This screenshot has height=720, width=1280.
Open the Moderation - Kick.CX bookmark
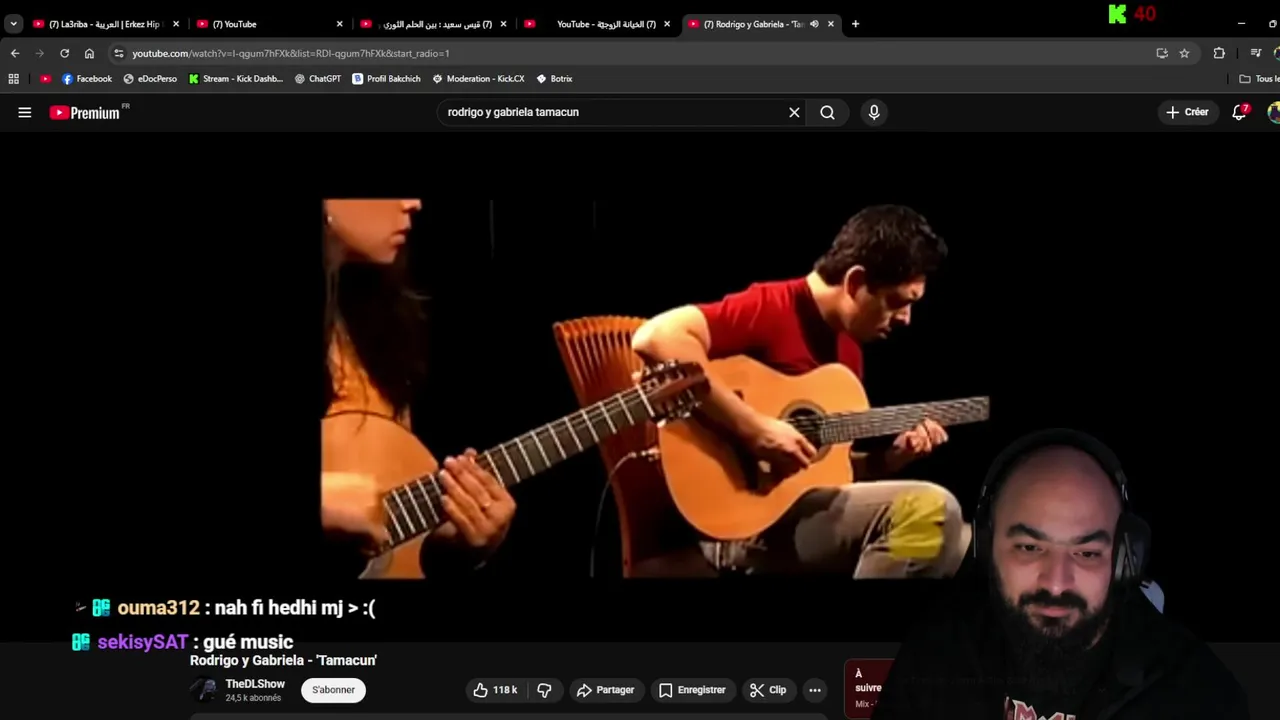pyautogui.click(x=478, y=79)
